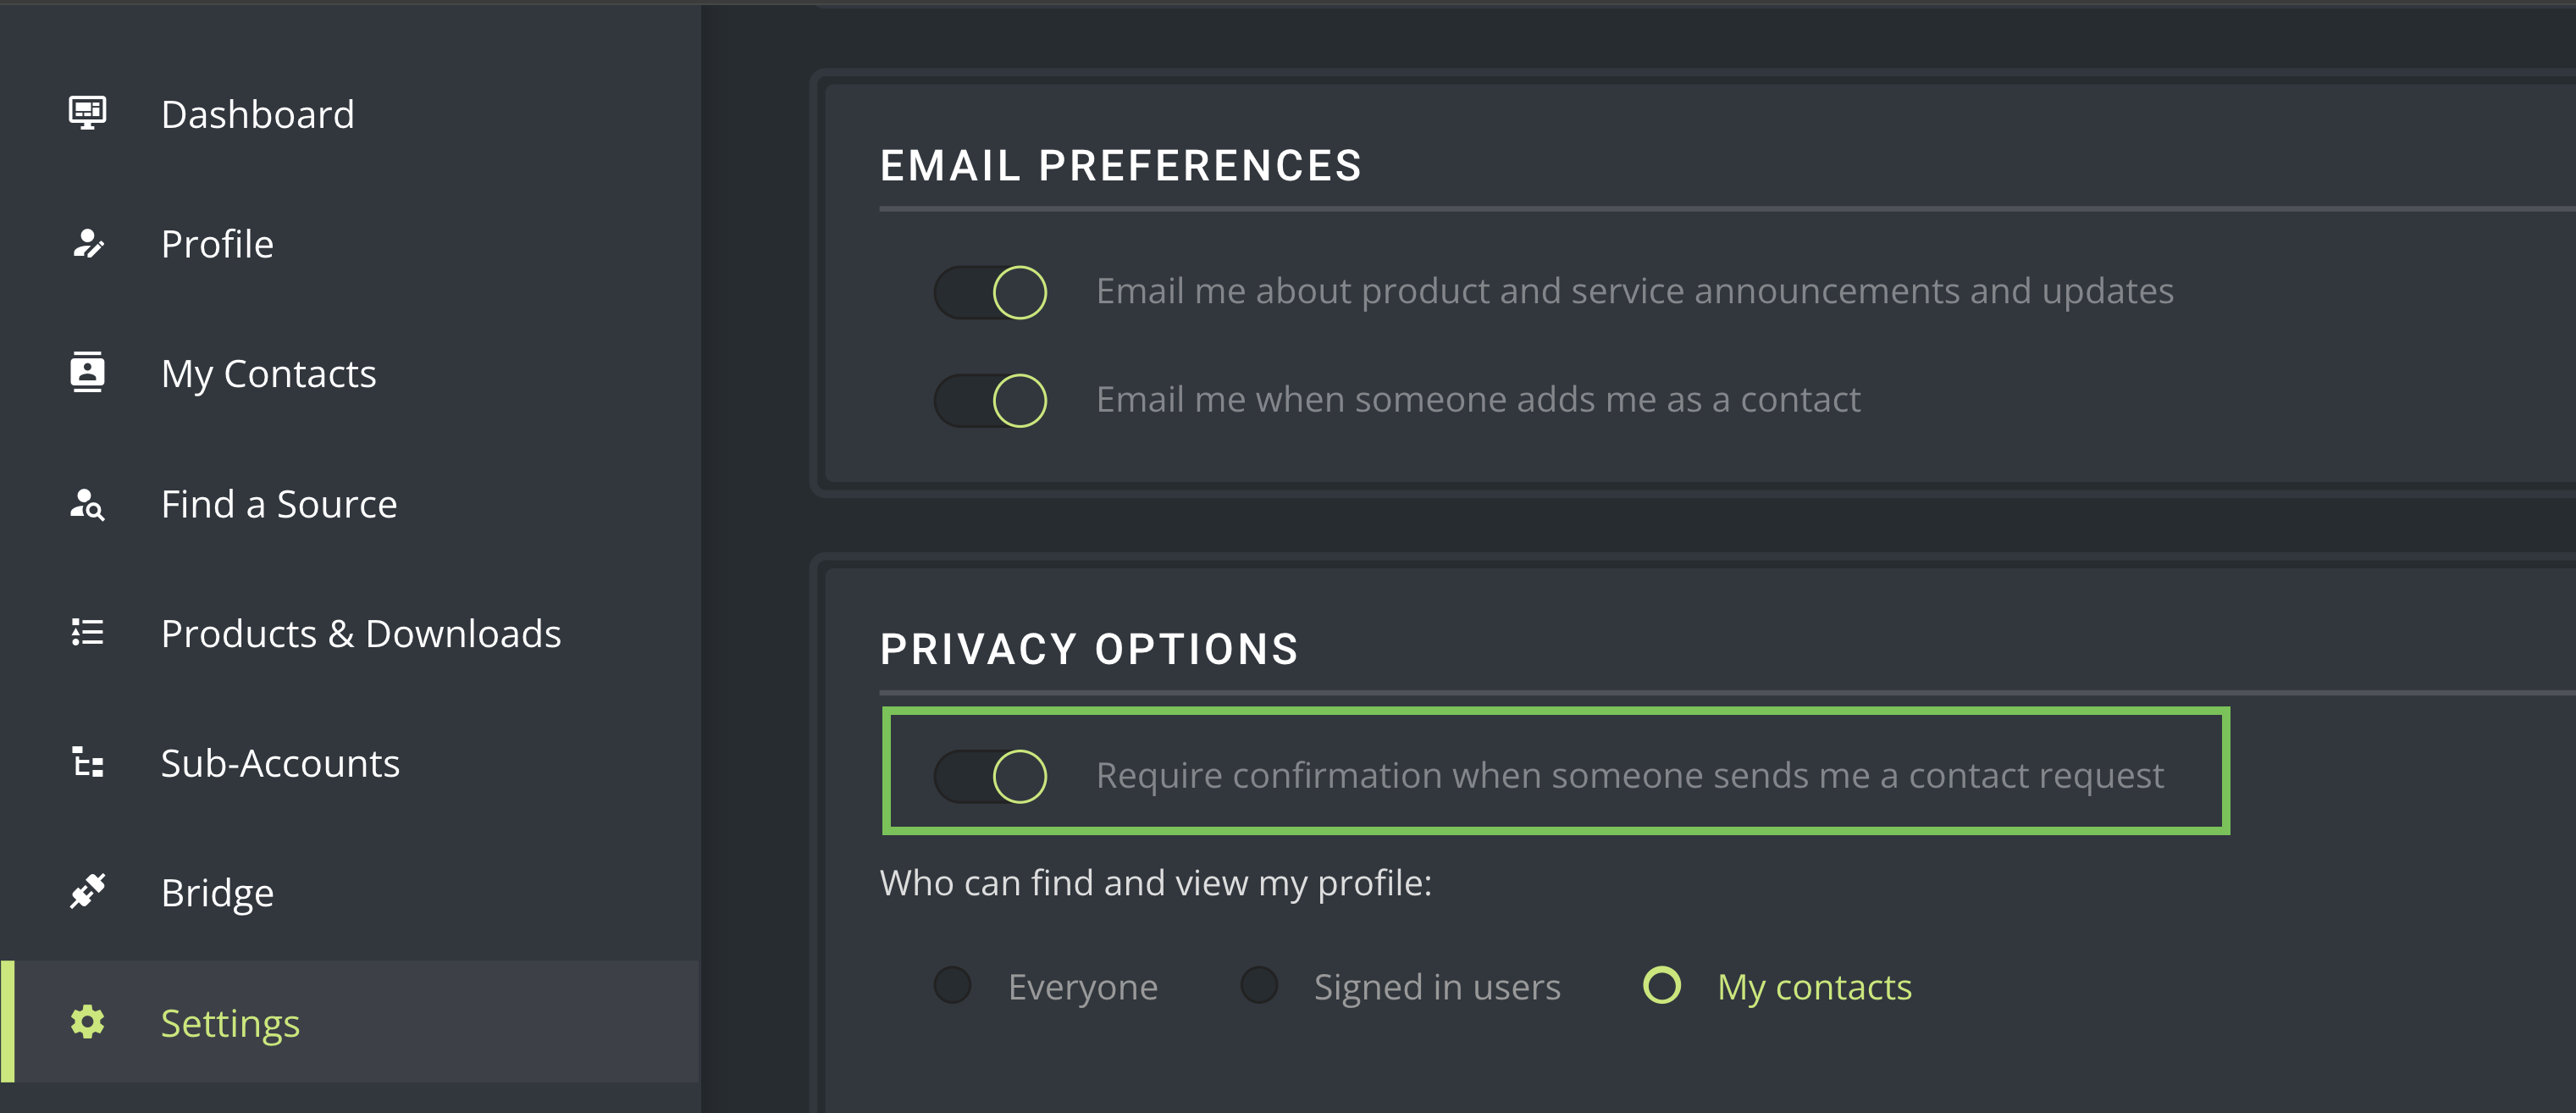The image size is (2576, 1113).
Task: Go to Products & Downloads page
Action: (360, 633)
